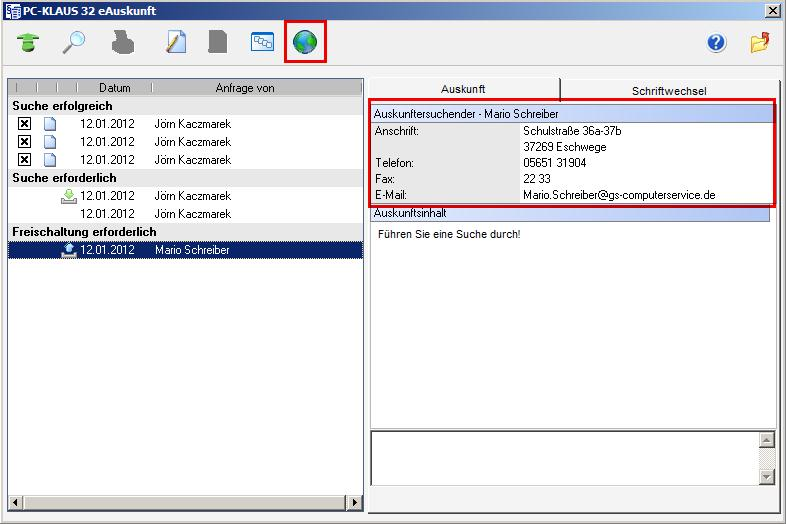Toggle the first checkbox under Suche erfolgreich
This screenshot has height=524, width=786.
click(25, 124)
